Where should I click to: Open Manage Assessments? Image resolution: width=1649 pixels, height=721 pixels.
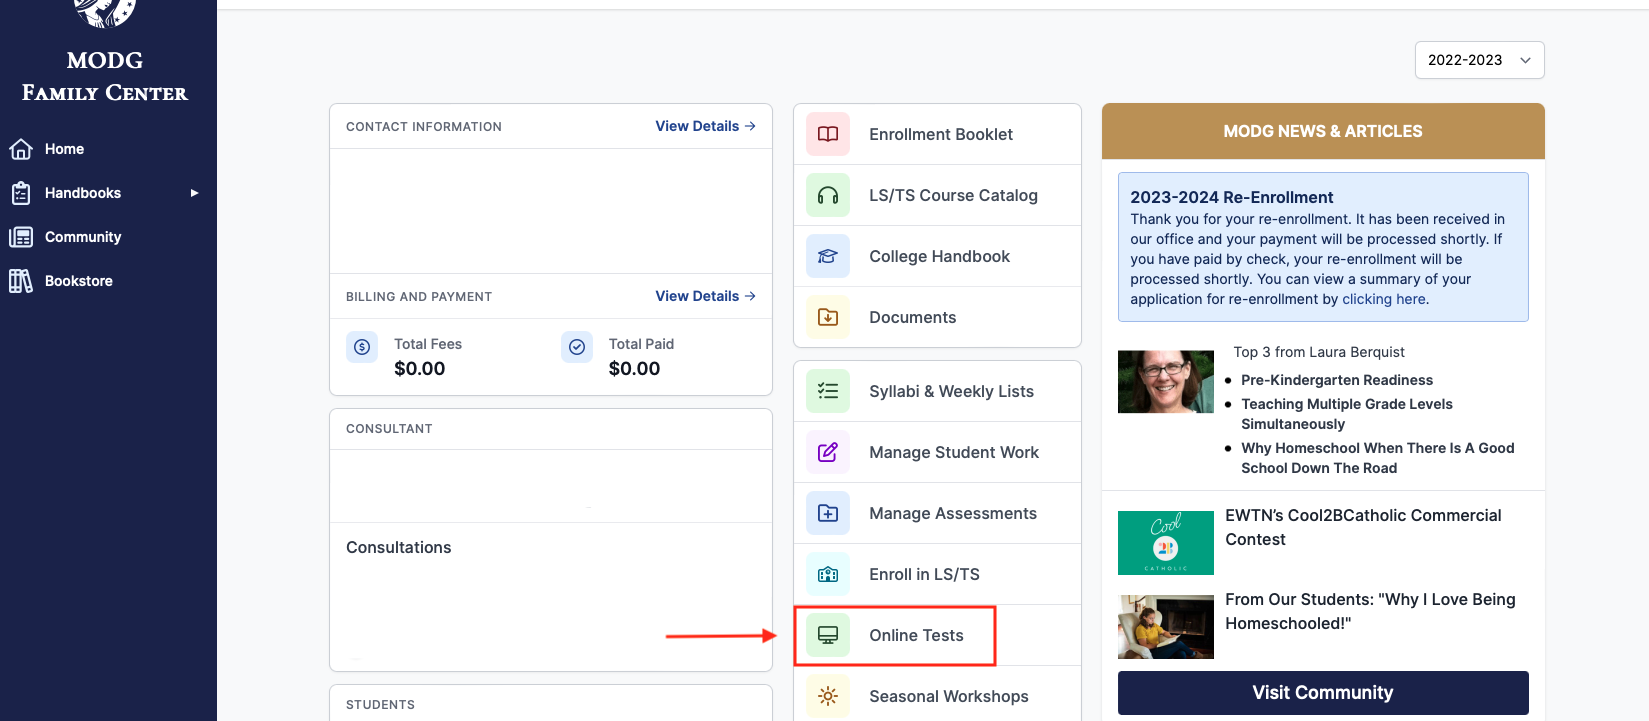[953, 513]
